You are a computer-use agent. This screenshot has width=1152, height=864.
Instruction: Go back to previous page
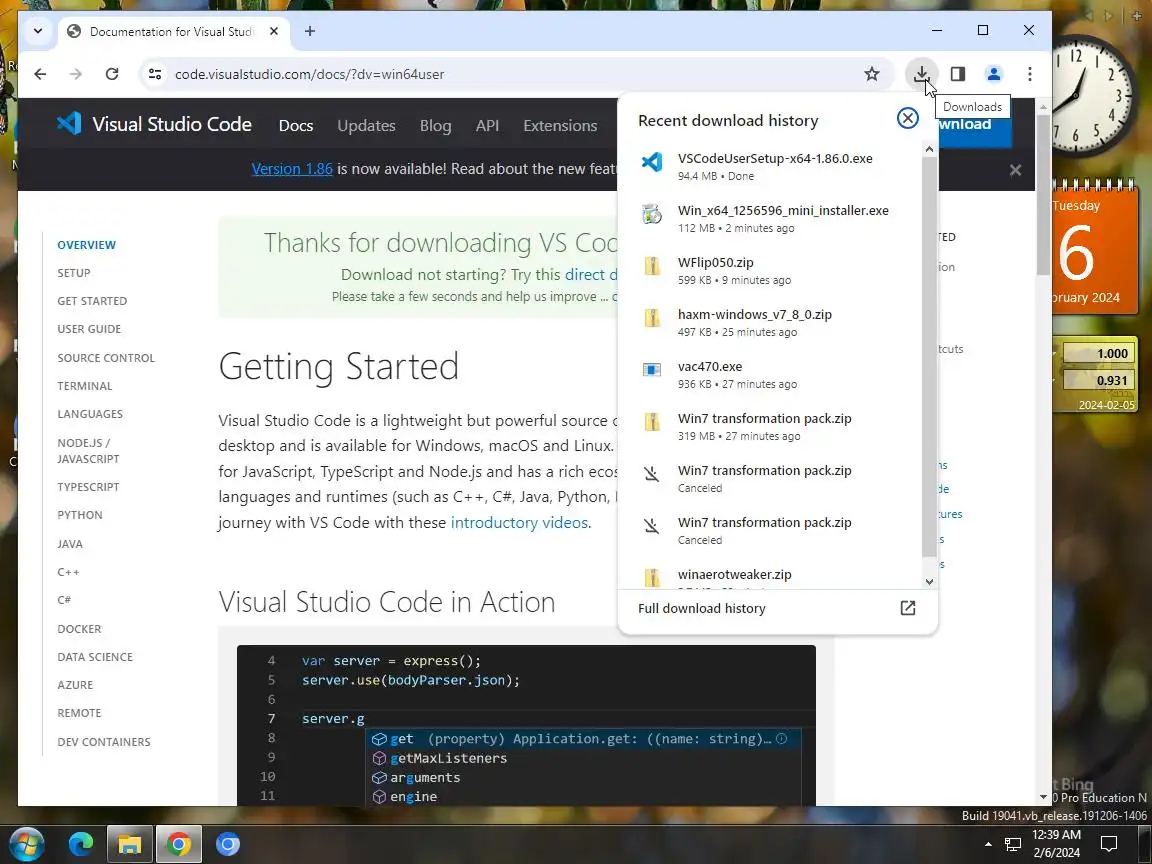click(40, 74)
